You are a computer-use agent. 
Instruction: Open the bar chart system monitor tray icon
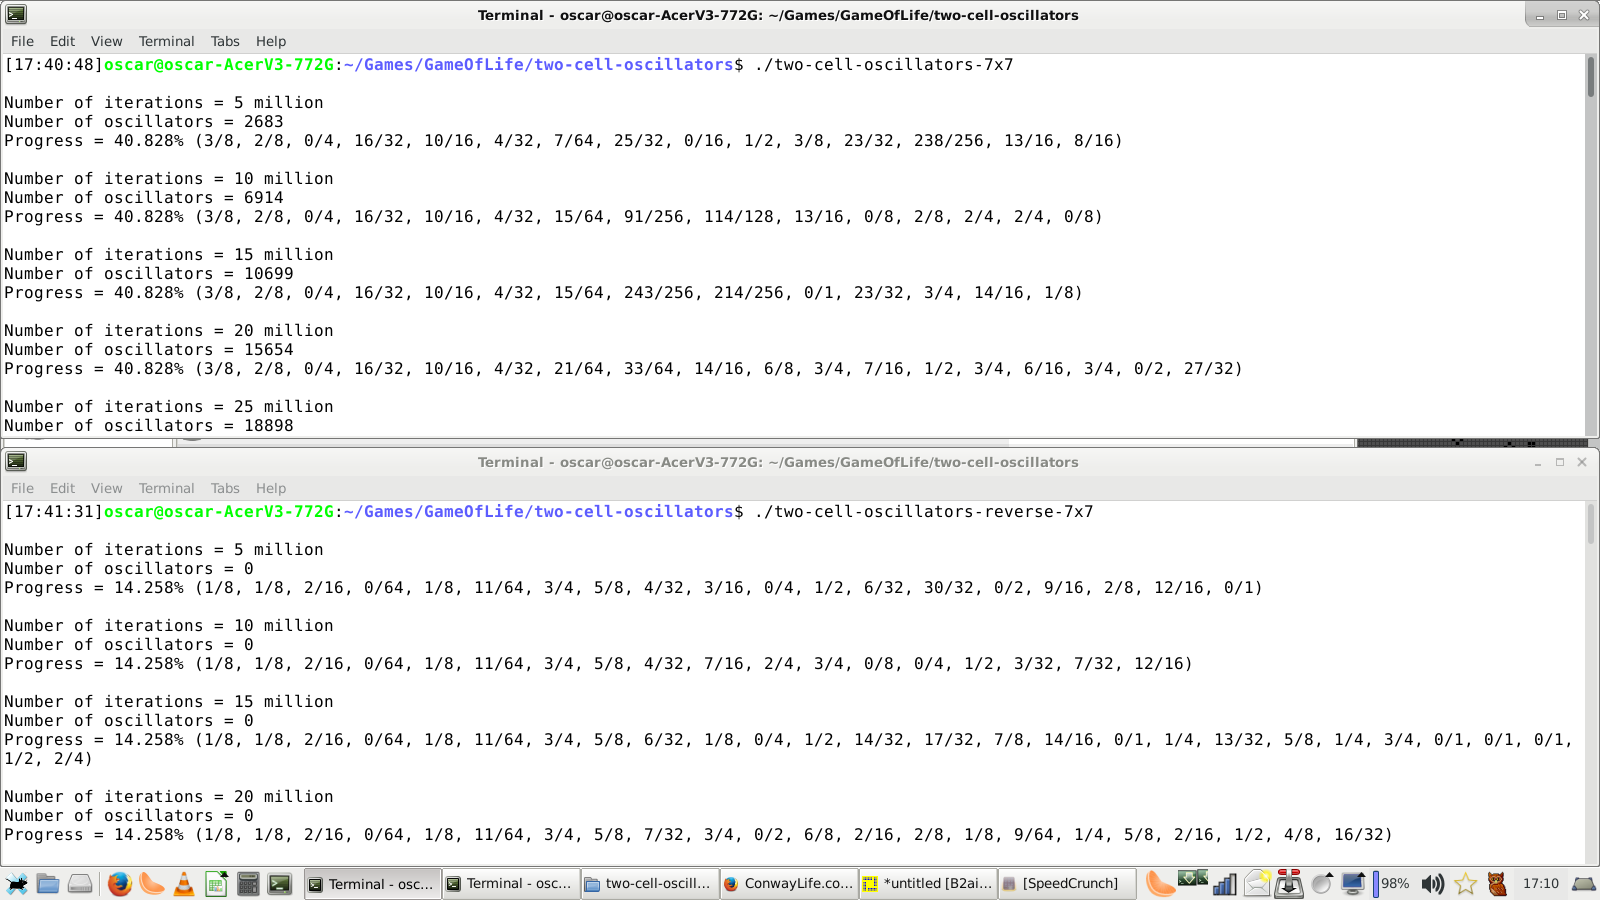point(1225,884)
